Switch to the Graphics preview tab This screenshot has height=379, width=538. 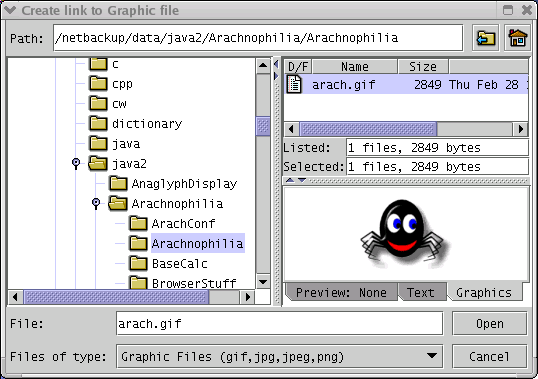(x=484, y=293)
